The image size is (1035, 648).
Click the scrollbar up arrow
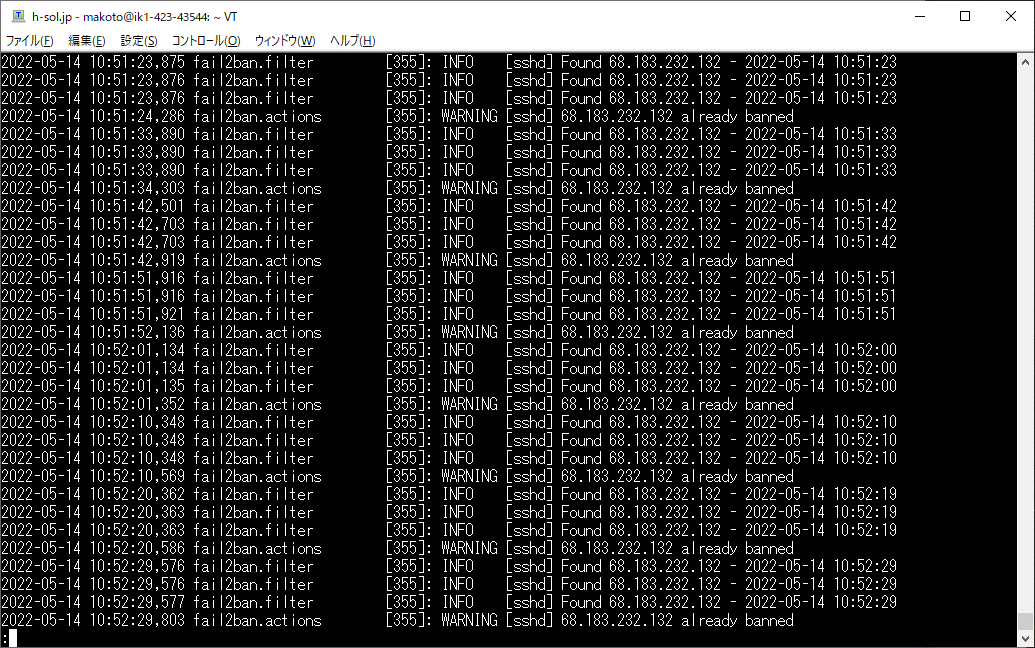(x=1025, y=62)
